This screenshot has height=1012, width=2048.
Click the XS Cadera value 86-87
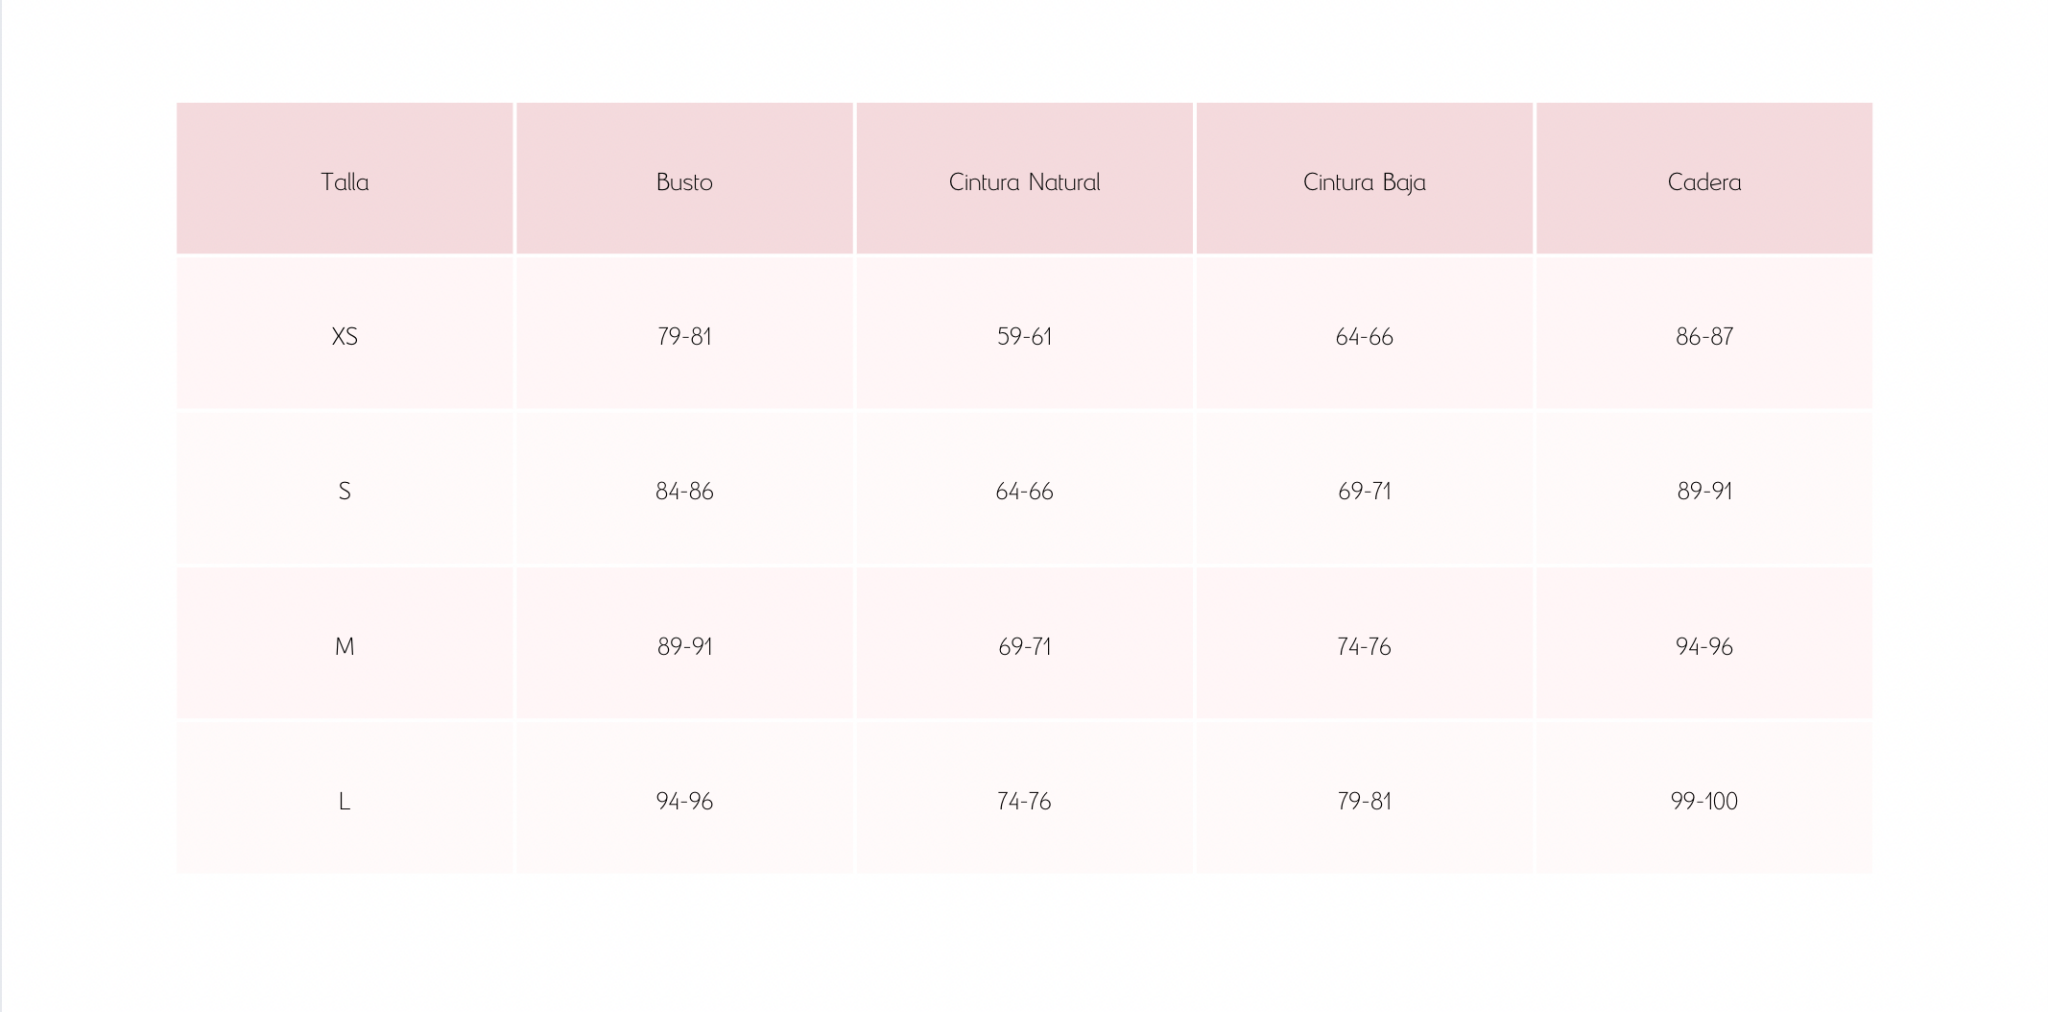[1704, 337]
